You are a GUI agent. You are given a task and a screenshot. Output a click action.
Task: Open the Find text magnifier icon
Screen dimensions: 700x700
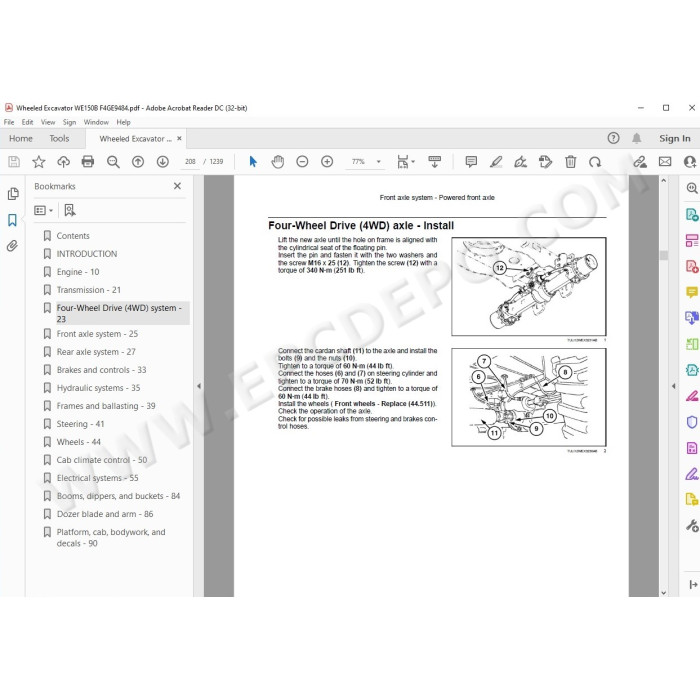tap(113, 162)
